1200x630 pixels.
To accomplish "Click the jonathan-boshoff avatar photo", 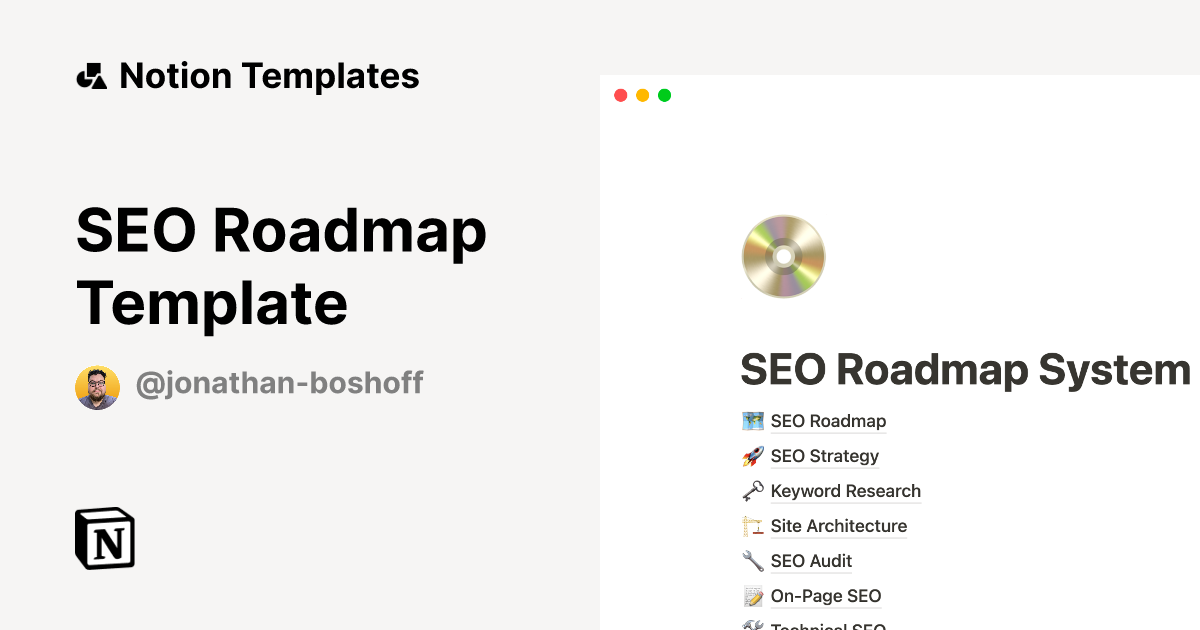I will [97, 387].
